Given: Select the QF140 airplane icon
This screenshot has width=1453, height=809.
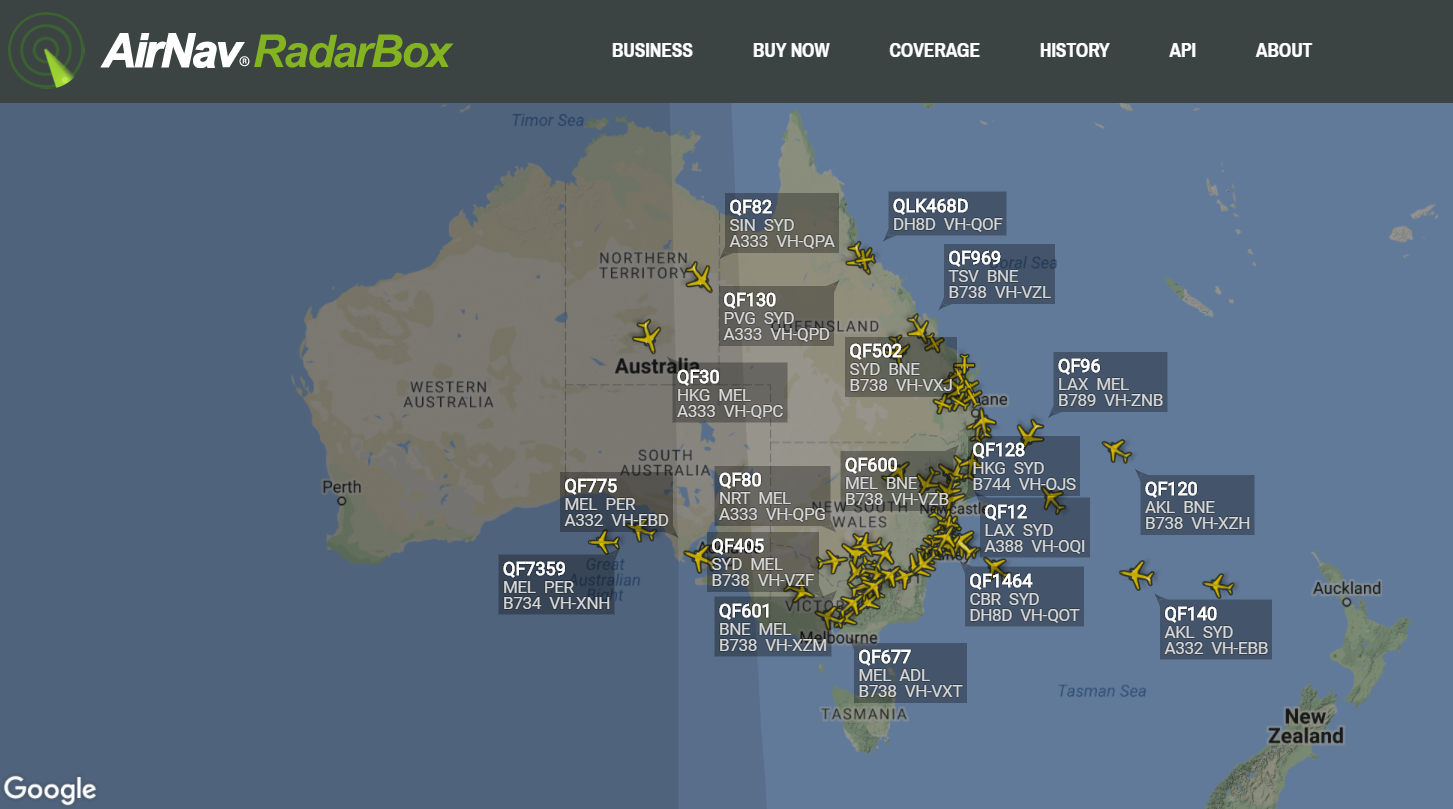Looking at the screenshot, I should pyautogui.click(x=1137, y=575).
